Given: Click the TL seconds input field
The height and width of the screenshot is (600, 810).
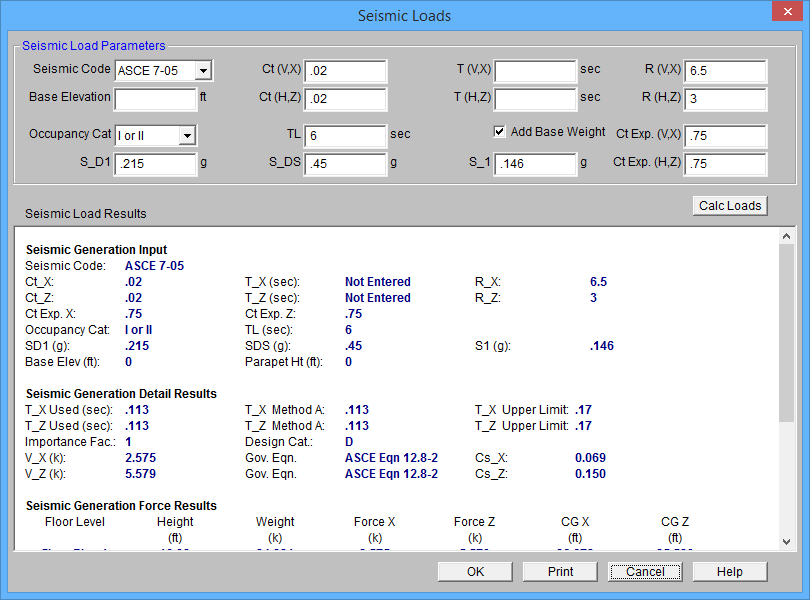Looking at the screenshot, I should [x=345, y=136].
